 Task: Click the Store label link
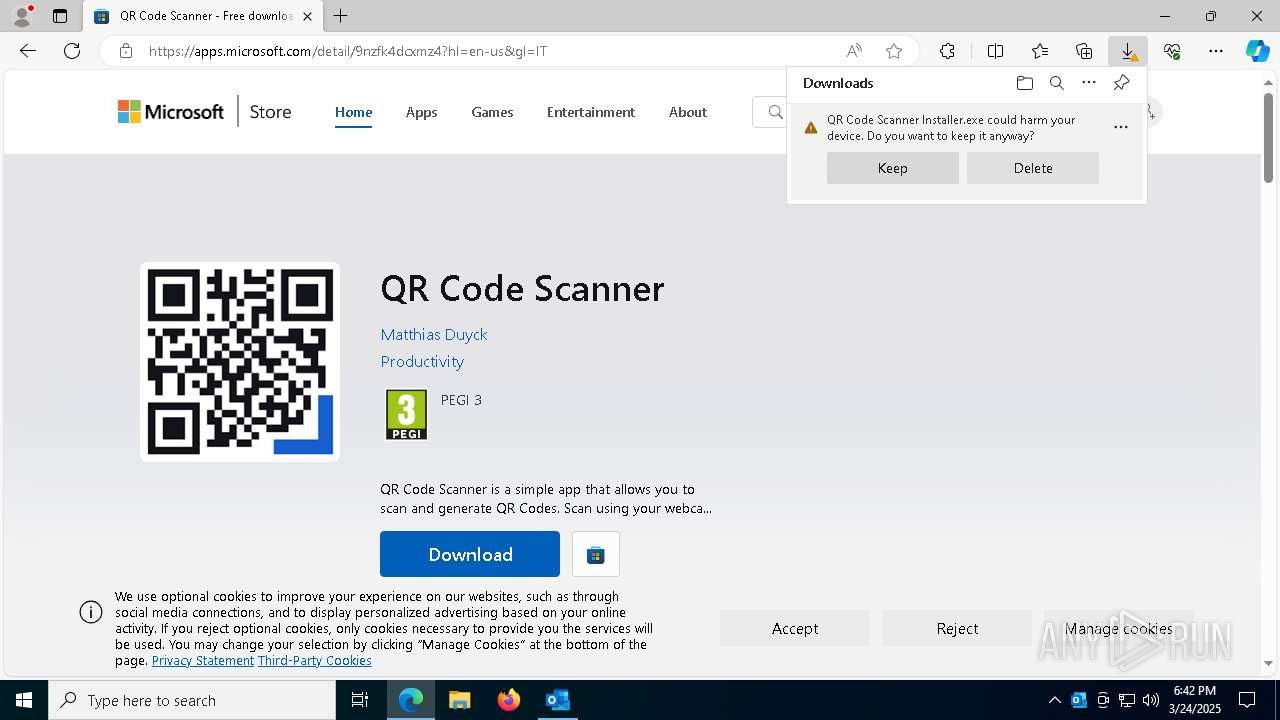click(270, 112)
